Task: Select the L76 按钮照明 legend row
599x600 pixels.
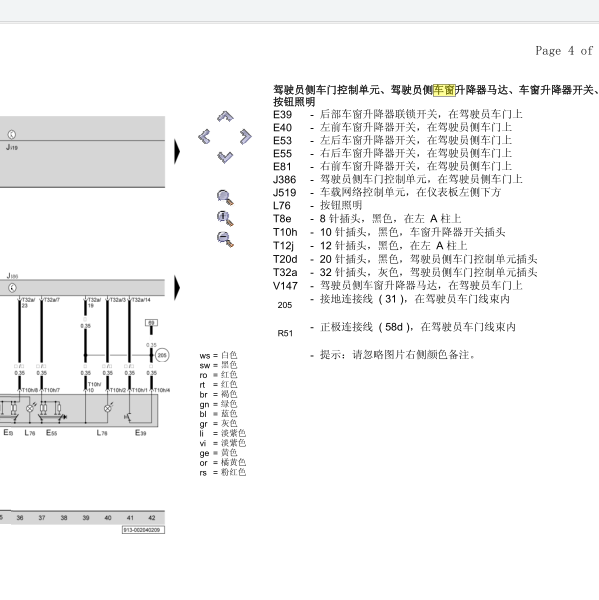Action: click(318, 205)
